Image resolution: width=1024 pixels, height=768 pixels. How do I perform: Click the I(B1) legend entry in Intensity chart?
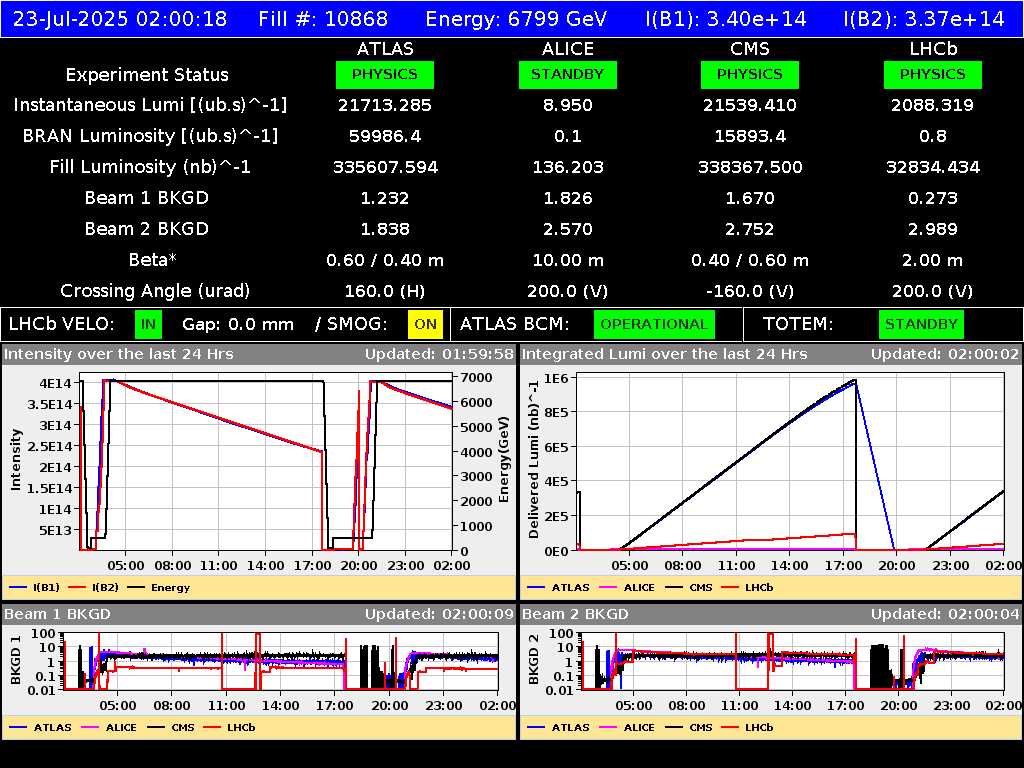coord(35,587)
